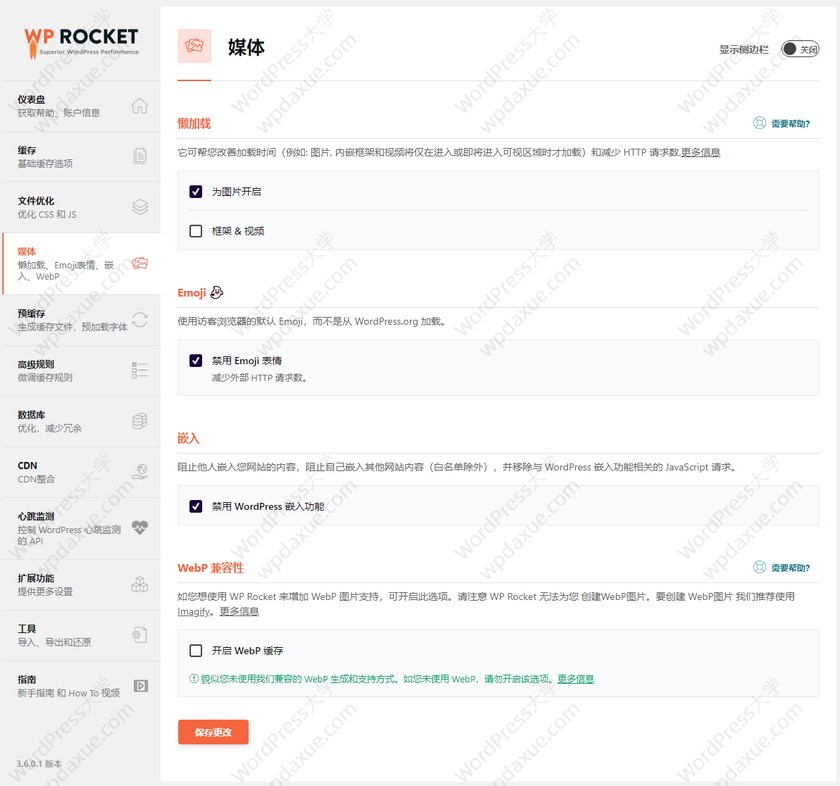
Task: Enable 开启 WebP 缓存 checkbox
Action: [196, 650]
